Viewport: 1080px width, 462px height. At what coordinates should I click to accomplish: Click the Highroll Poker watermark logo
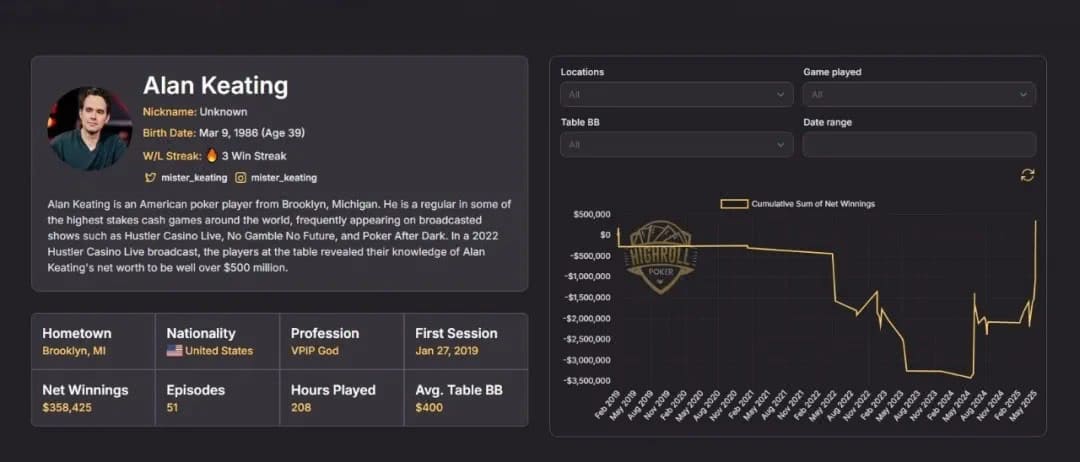click(x=659, y=256)
